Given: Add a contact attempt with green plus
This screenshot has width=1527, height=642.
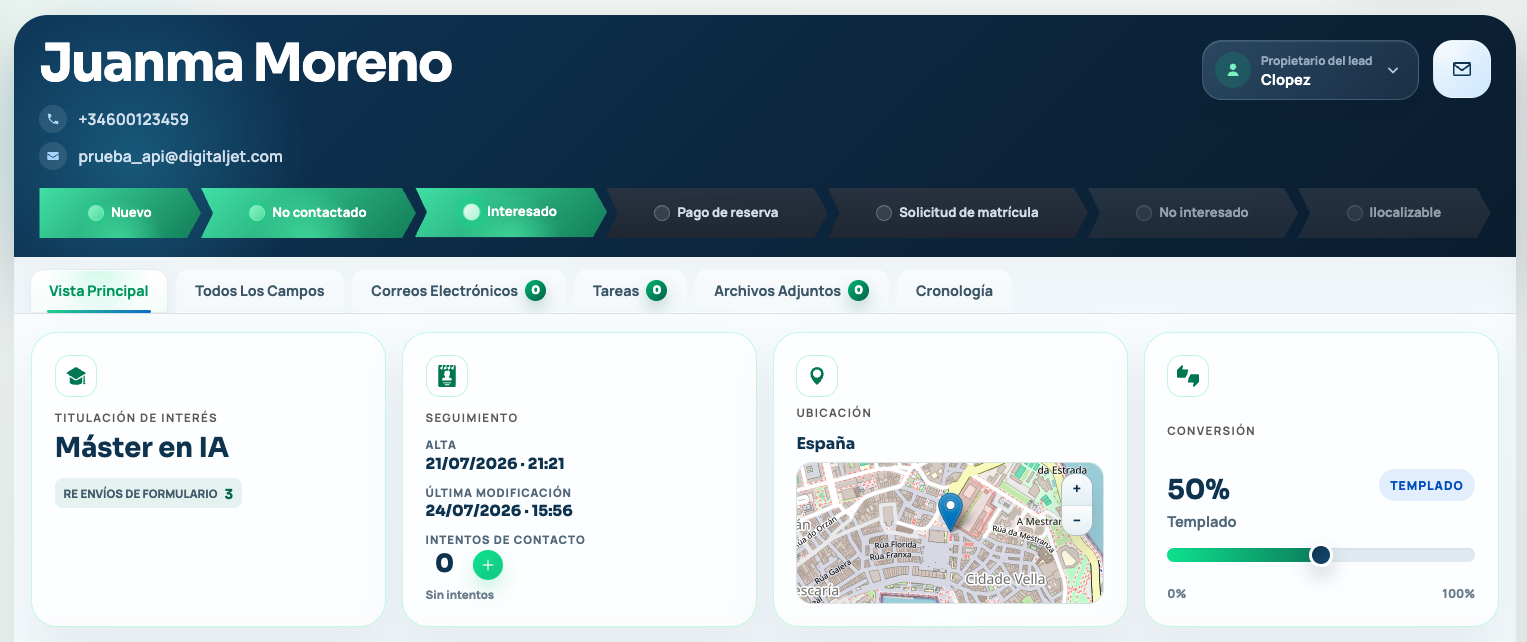Looking at the screenshot, I should (488, 565).
